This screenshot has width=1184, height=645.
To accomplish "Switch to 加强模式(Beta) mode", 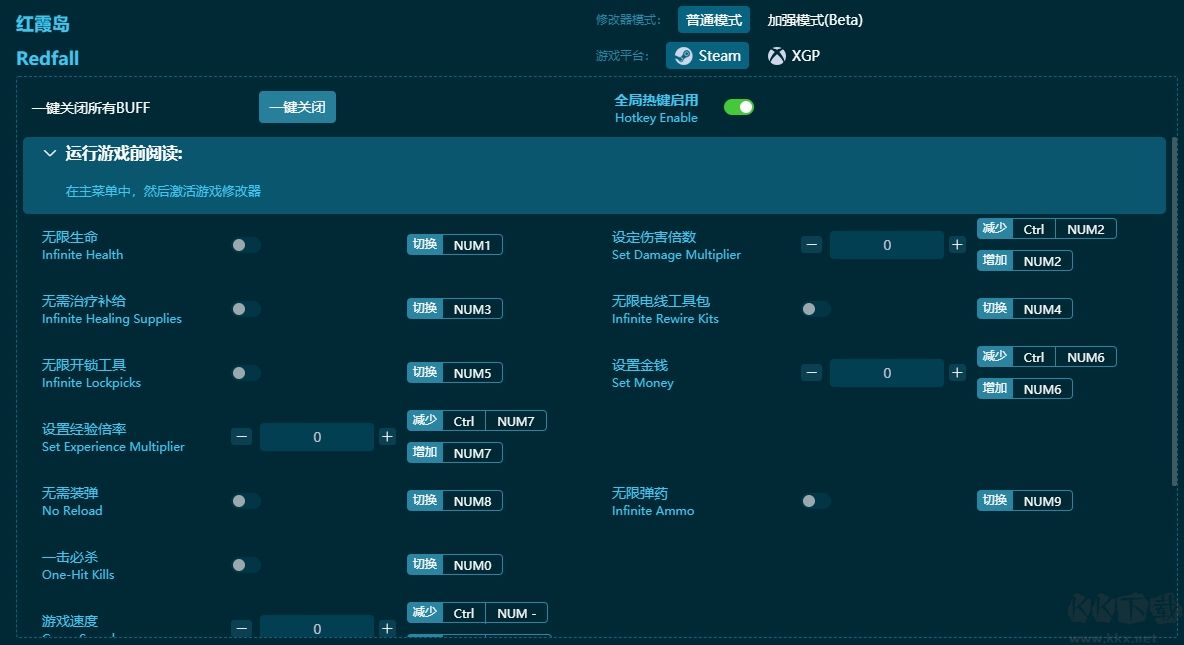I will click(815, 20).
